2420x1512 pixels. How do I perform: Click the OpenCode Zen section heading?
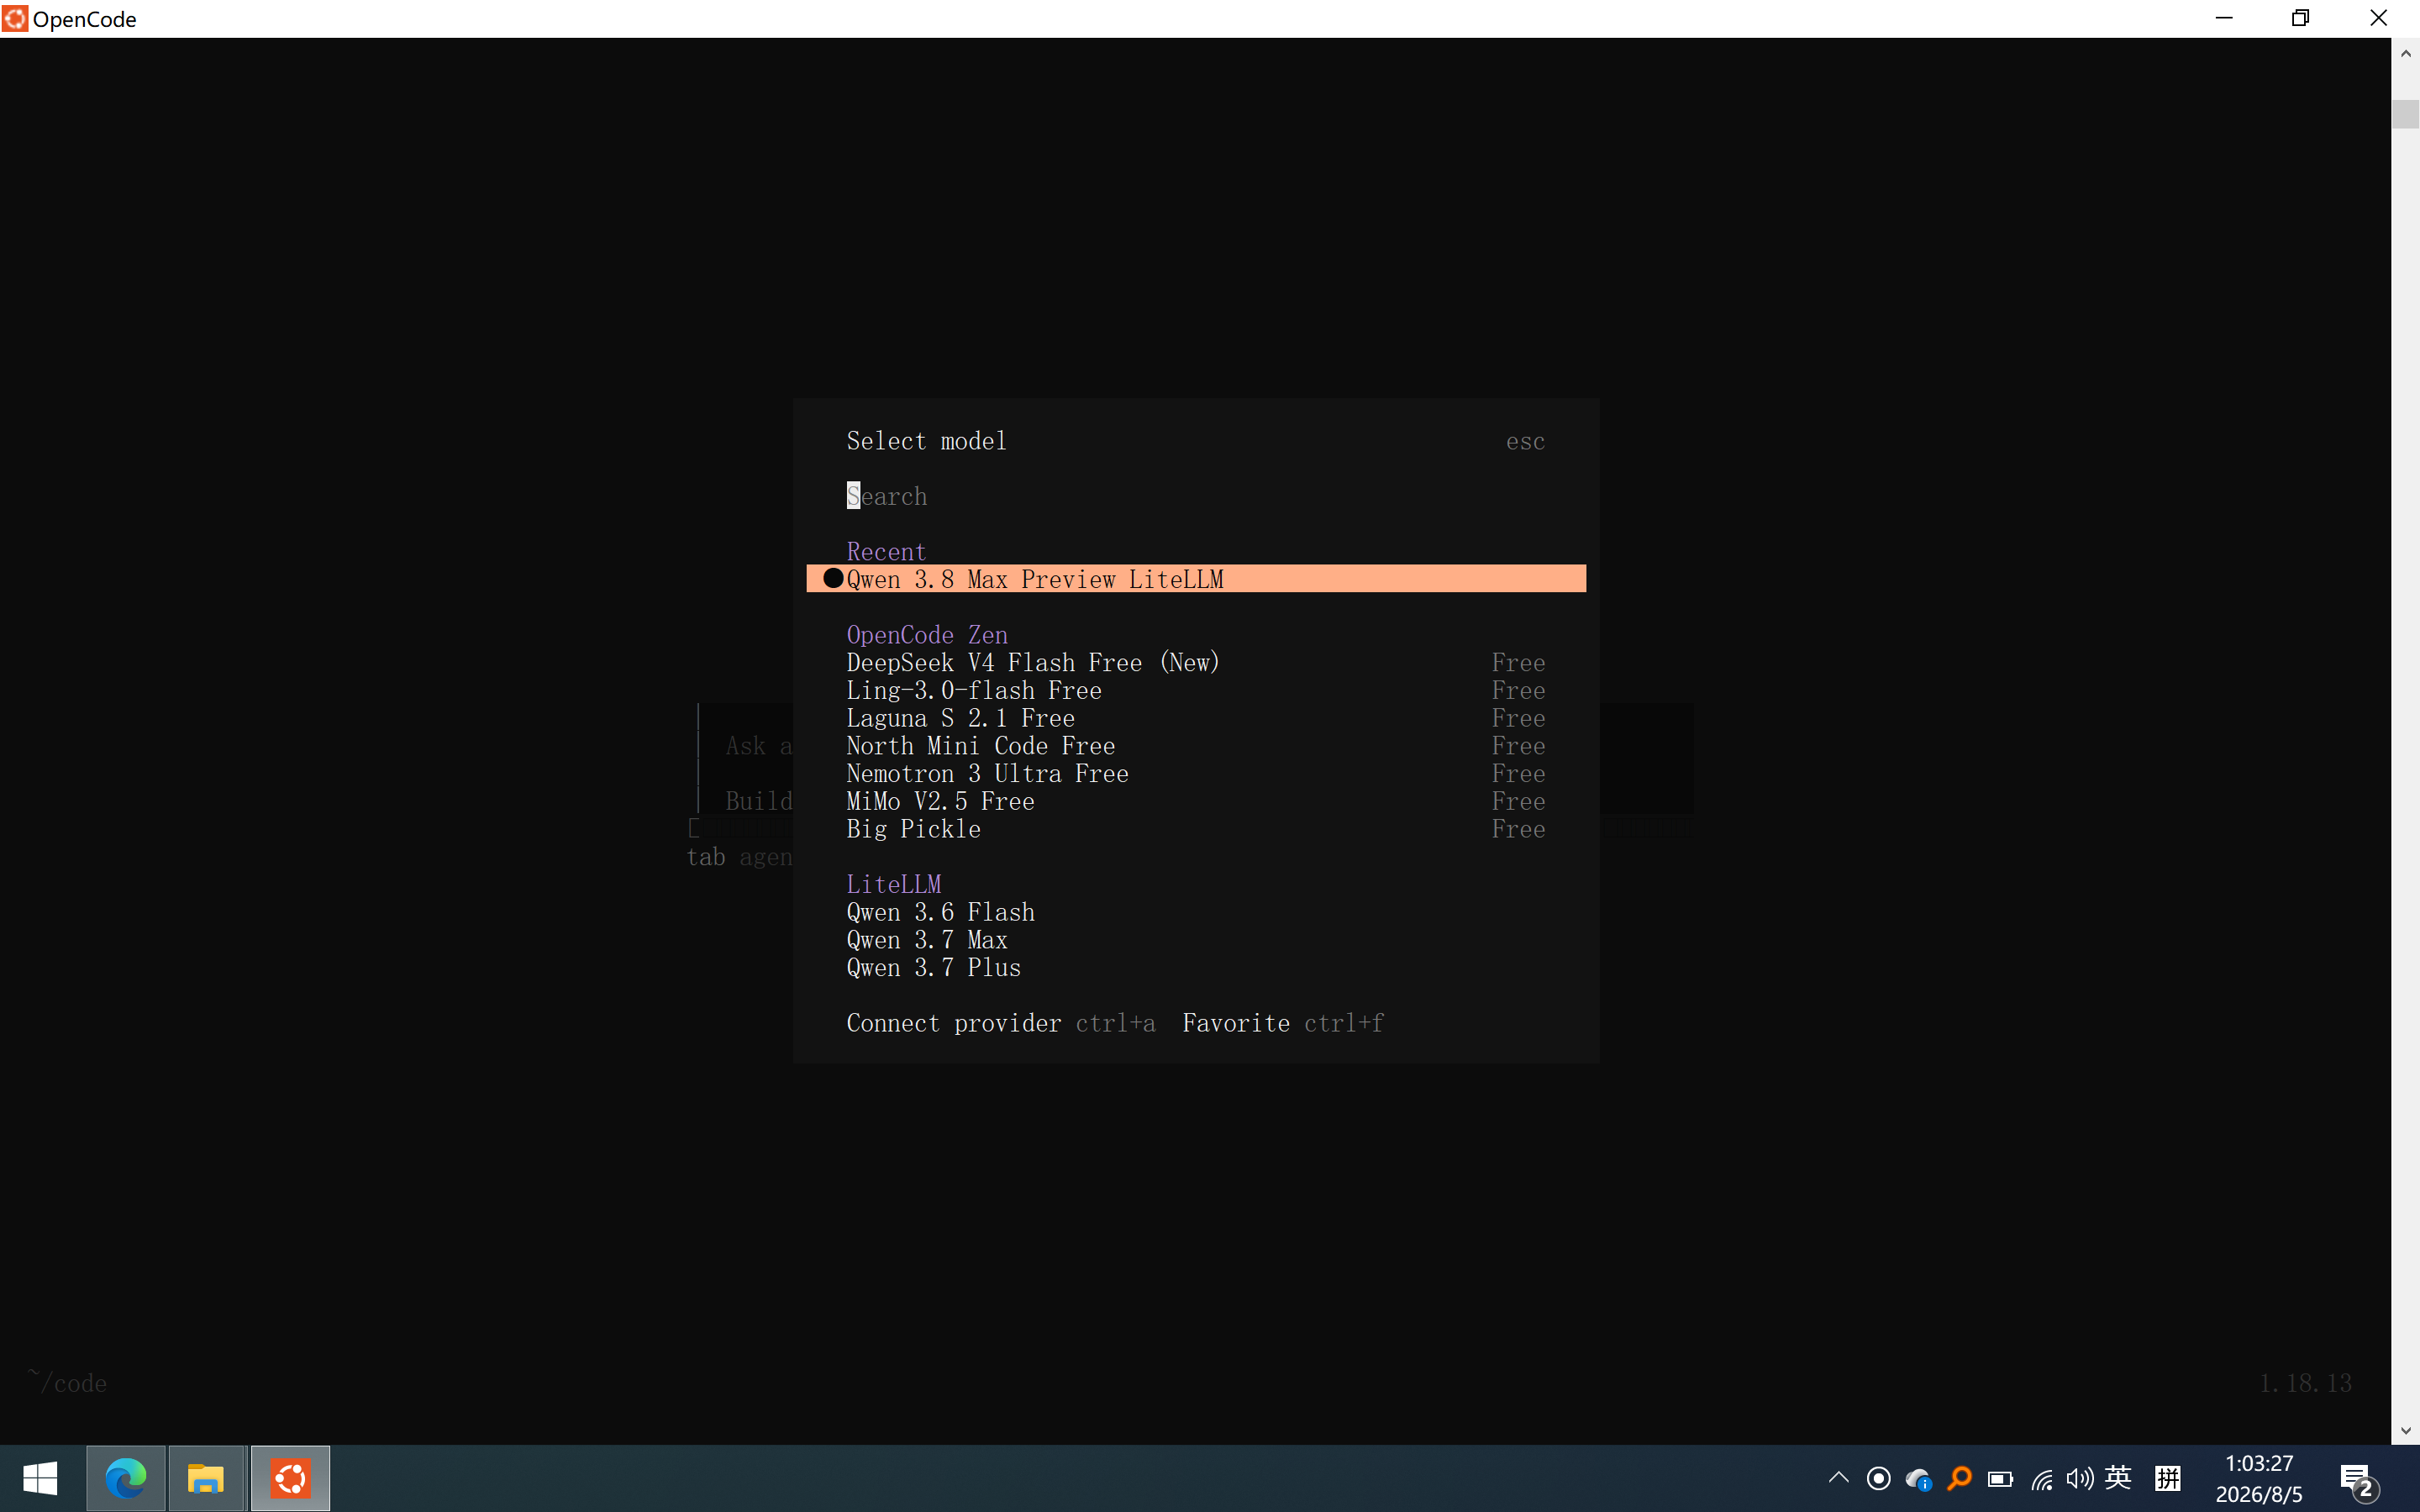tap(927, 635)
